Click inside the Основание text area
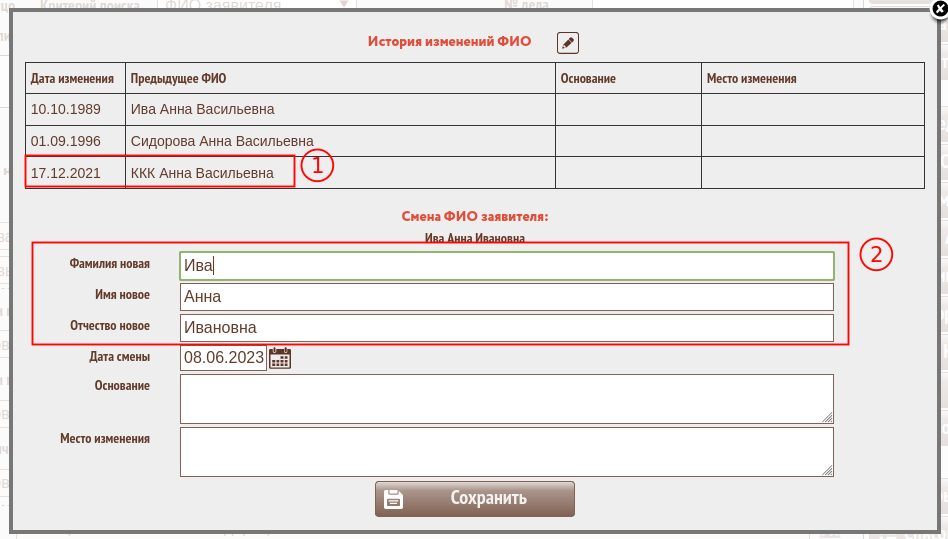 (x=506, y=399)
